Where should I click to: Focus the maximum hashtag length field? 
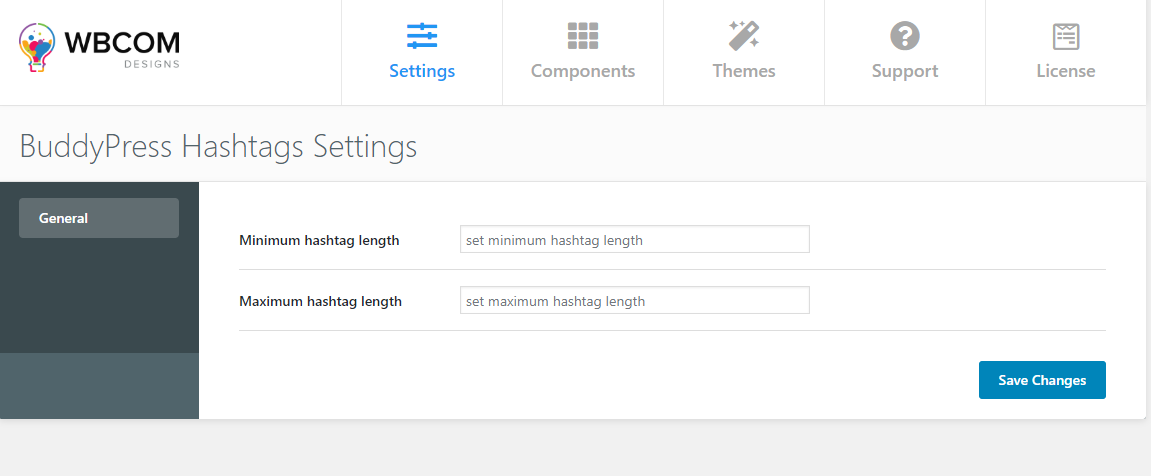coord(635,300)
